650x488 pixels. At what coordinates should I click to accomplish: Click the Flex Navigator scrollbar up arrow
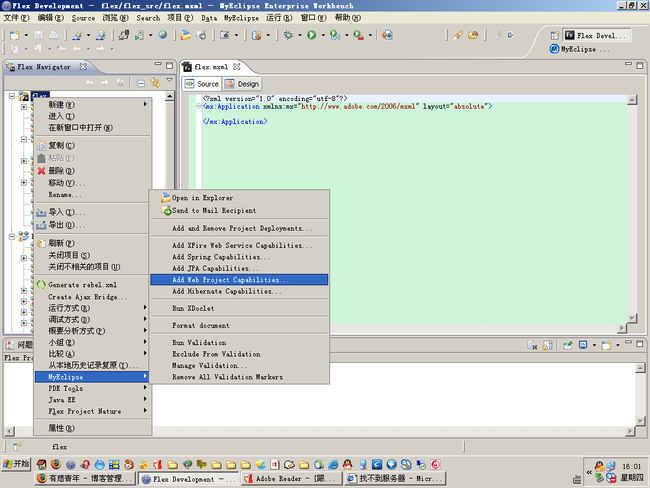(x=169, y=96)
